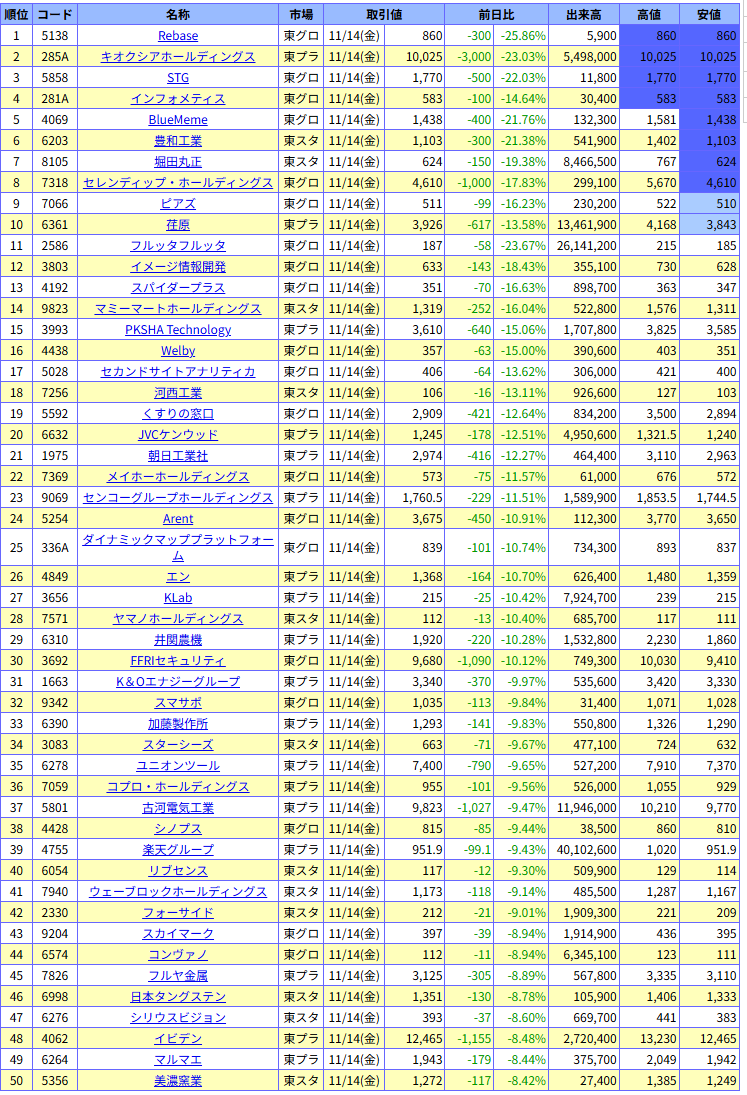The image size is (747, 1095).
Task: Open the Arent stock page
Action: [178, 519]
